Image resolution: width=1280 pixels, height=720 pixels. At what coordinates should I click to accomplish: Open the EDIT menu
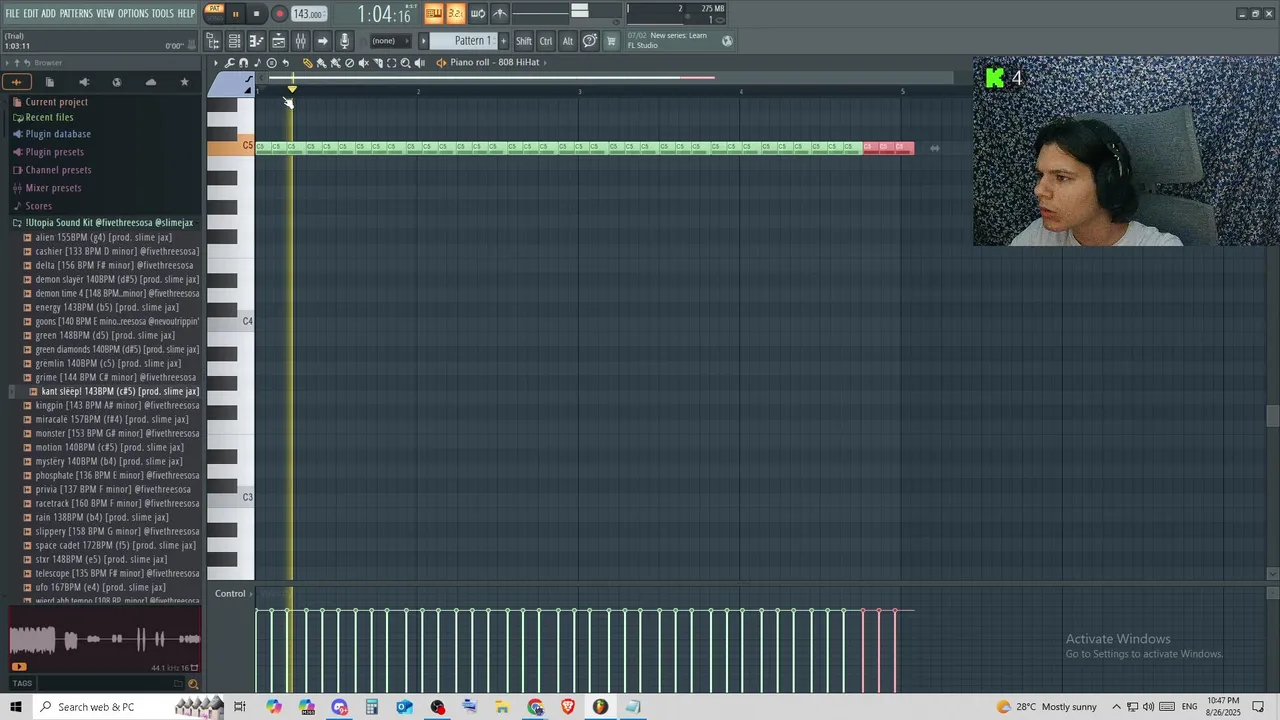(x=31, y=14)
